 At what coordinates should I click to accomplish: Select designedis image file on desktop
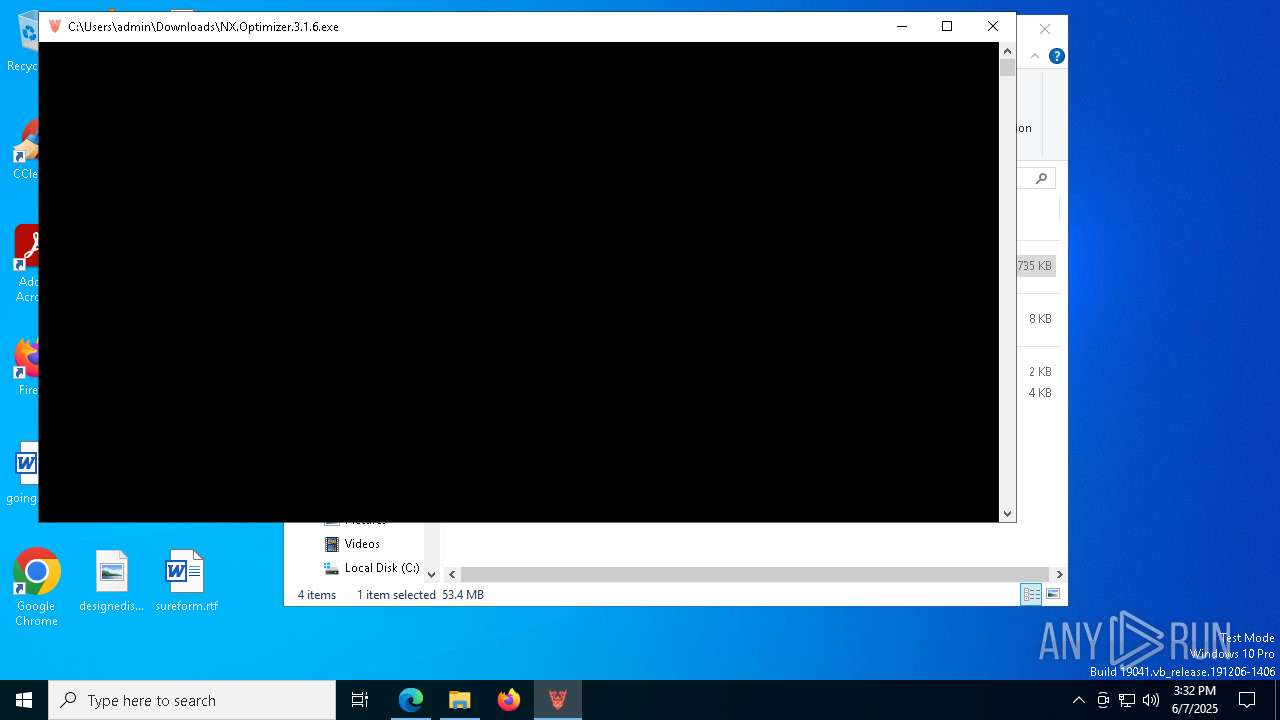[112, 582]
